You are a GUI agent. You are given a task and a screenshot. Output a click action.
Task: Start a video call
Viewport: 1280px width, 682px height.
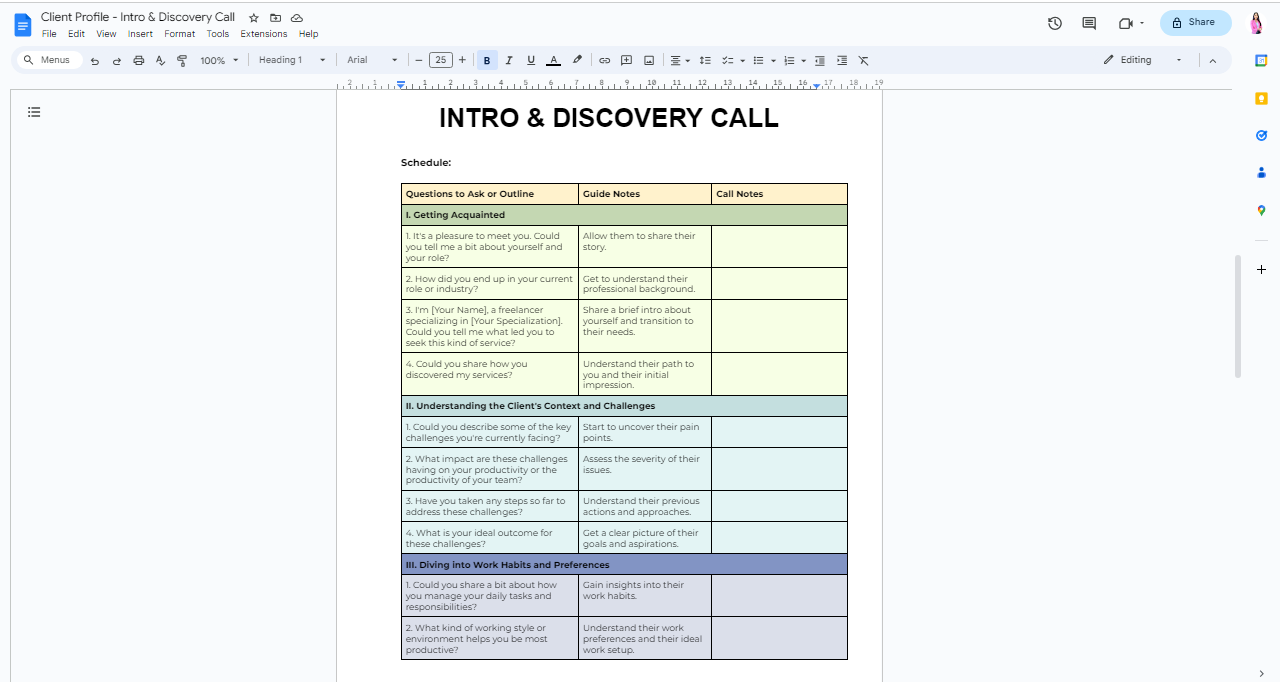pyautogui.click(x=1126, y=23)
